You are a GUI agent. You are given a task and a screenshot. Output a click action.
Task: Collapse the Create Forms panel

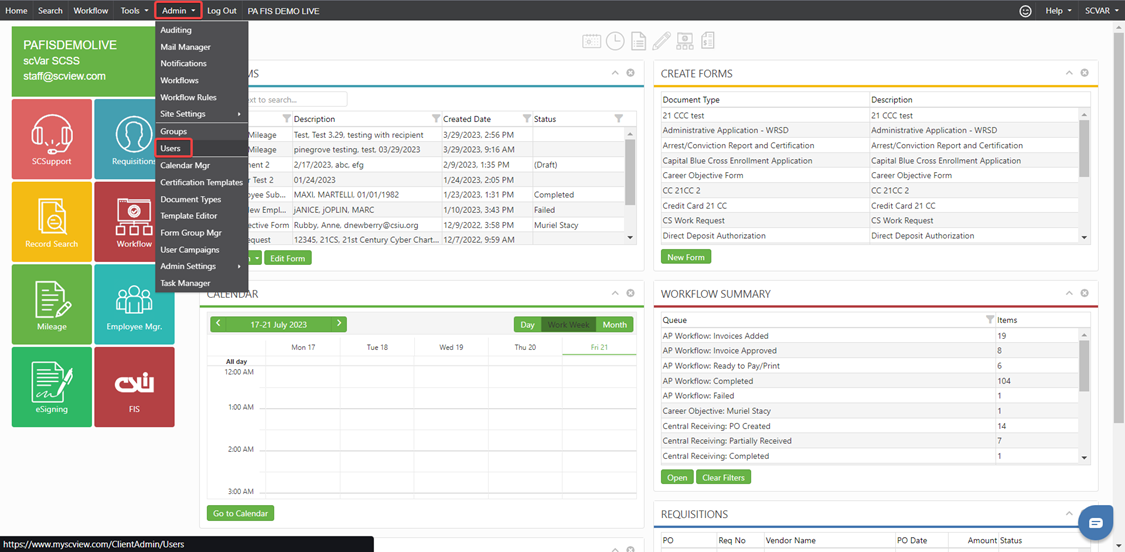(x=1069, y=73)
